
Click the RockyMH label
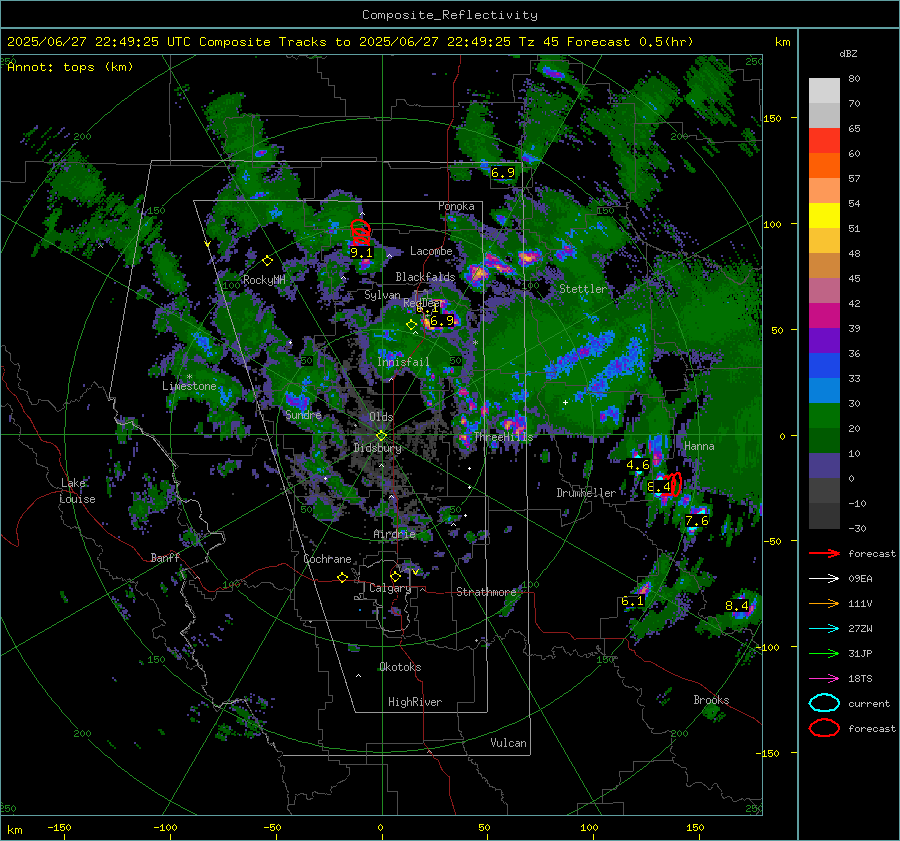pyautogui.click(x=264, y=280)
